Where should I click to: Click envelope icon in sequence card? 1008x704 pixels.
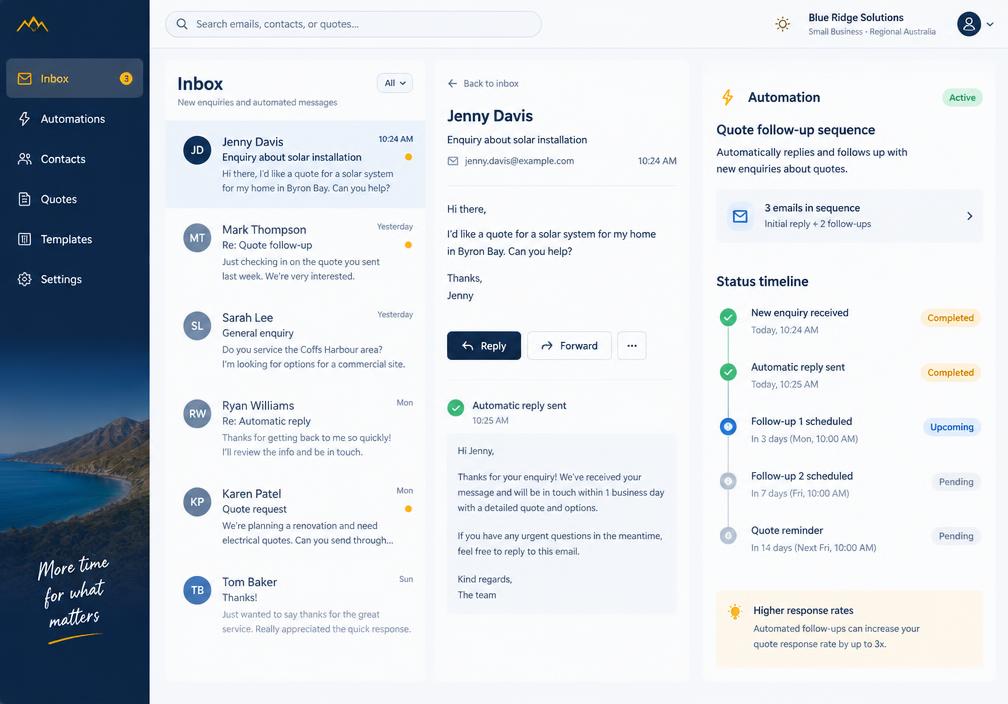click(x=740, y=216)
